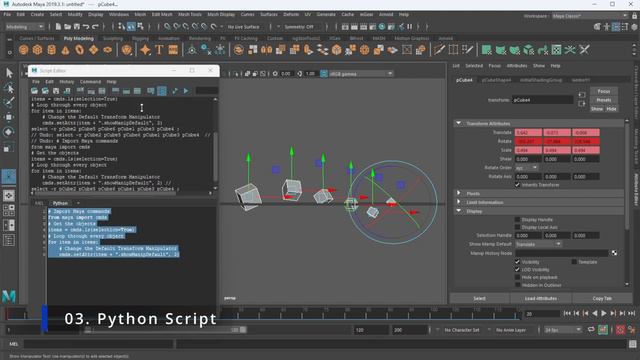640x360 pixels.
Task: Select the Scale tool in the toolbox
Action: click(x=9, y=147)
